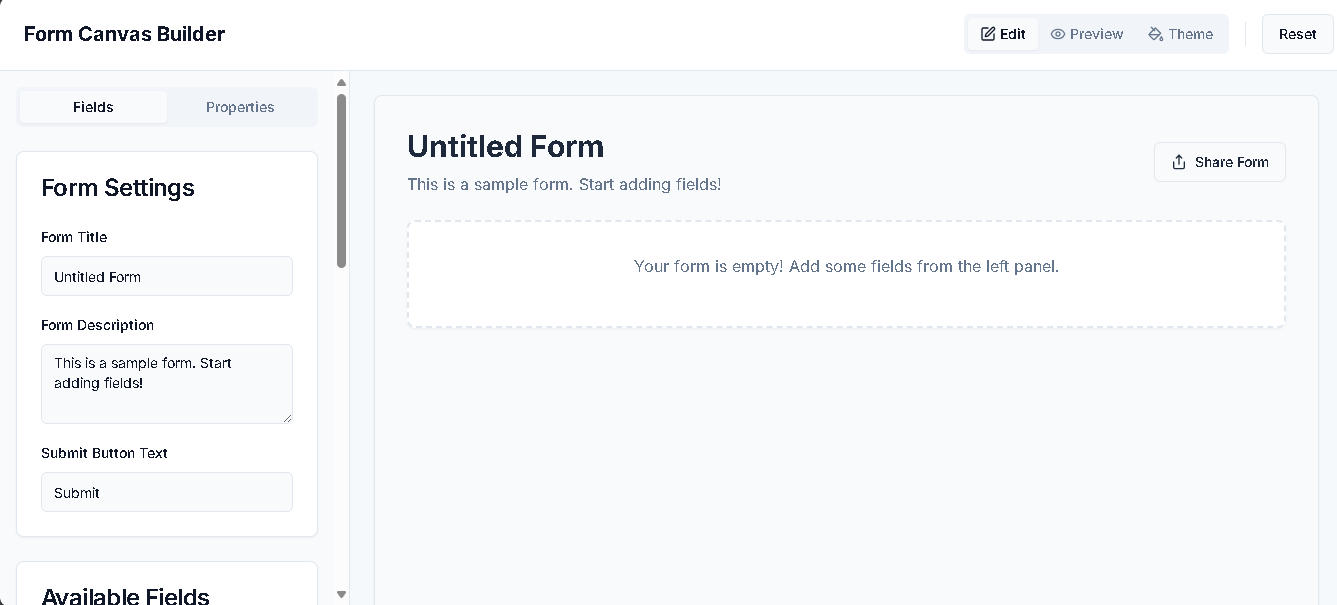Focus the Submit Button Text field

[167, 492]
